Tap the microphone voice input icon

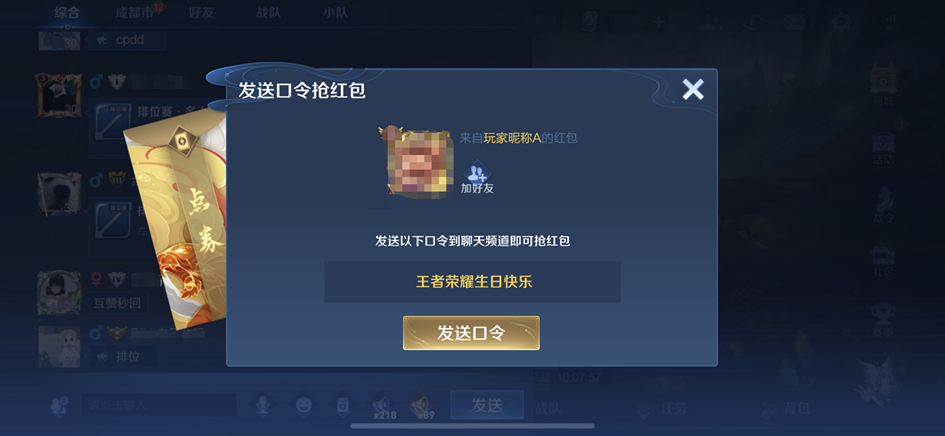[263, 405]
